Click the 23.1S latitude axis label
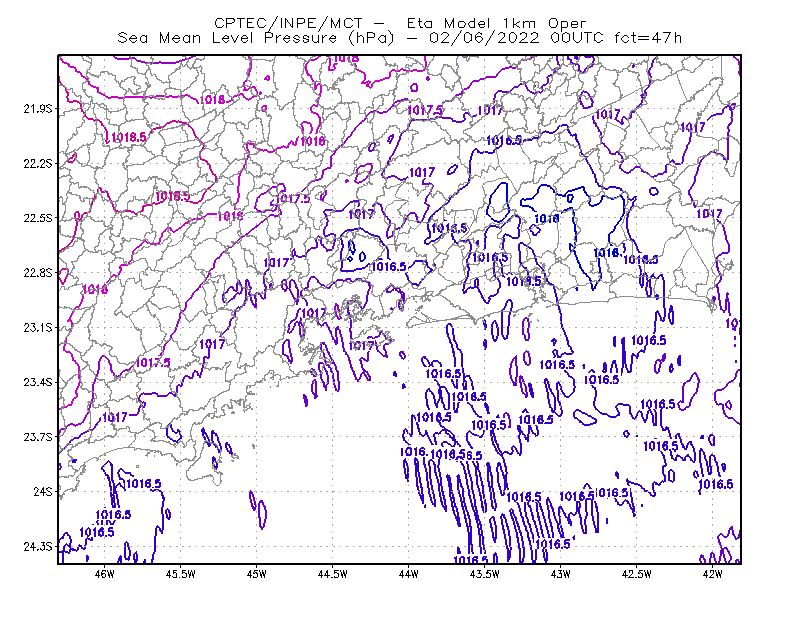 tap(37, 327)
